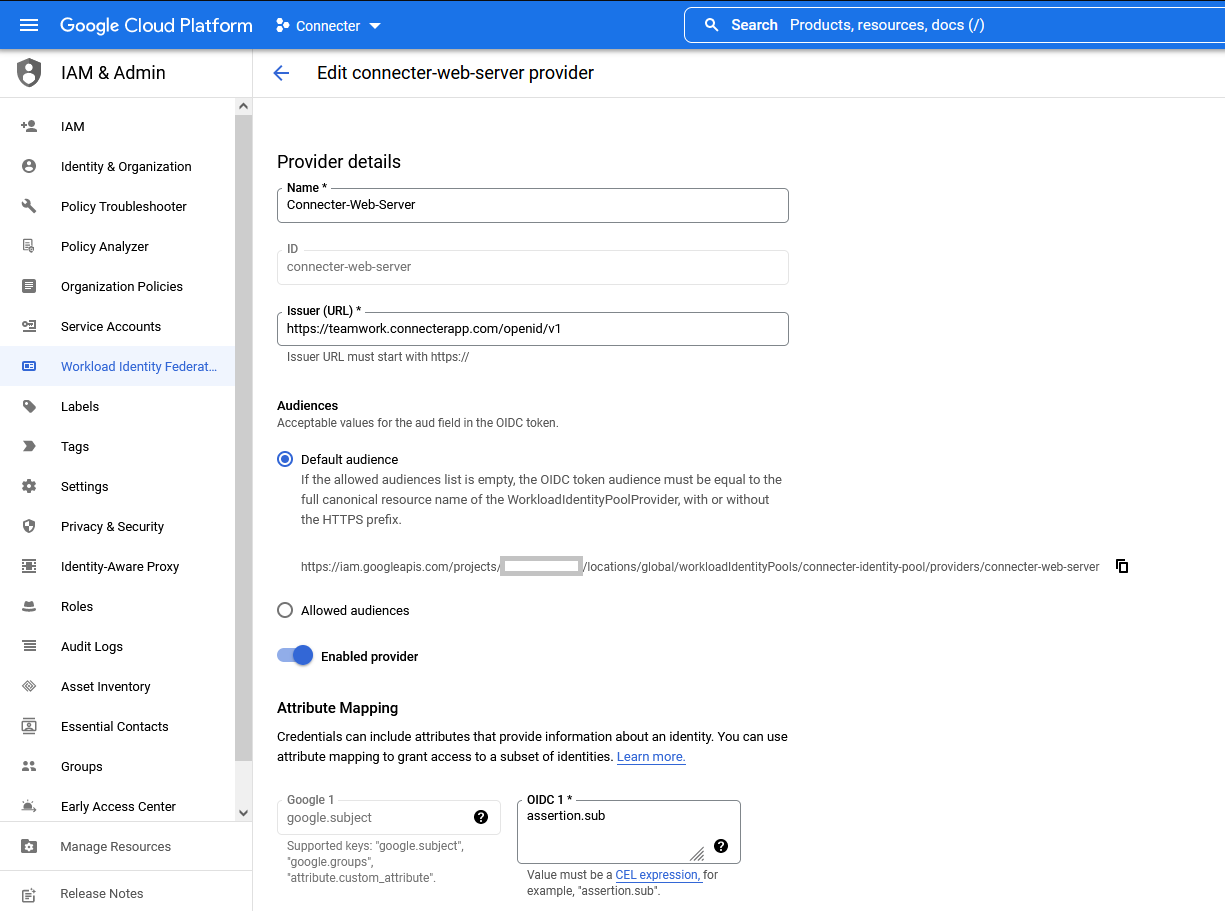The width and height of the screenshot is (1225, 911).
Task: Click the search magnifier icon
Action: [710, 24]
